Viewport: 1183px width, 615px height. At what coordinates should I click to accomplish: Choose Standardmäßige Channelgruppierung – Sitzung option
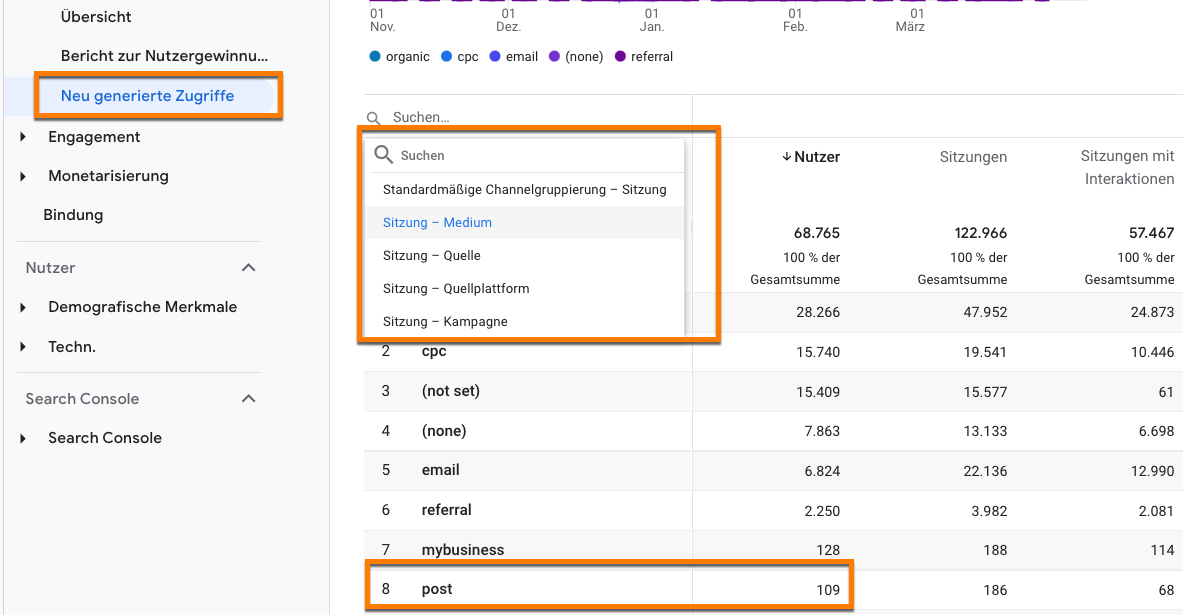coord(524,189)
